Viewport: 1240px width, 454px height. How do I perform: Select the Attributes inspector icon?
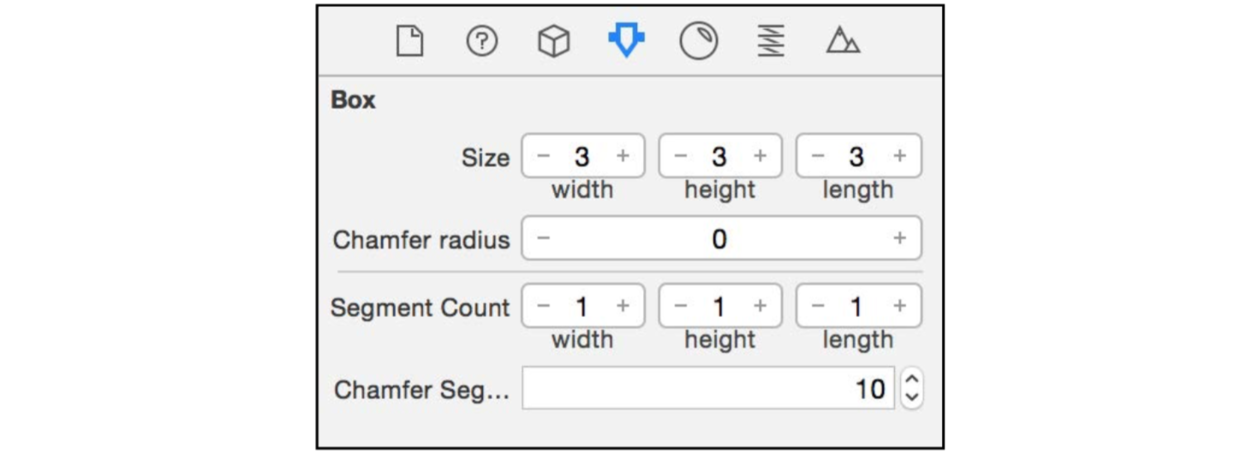(x=626, y=41)
